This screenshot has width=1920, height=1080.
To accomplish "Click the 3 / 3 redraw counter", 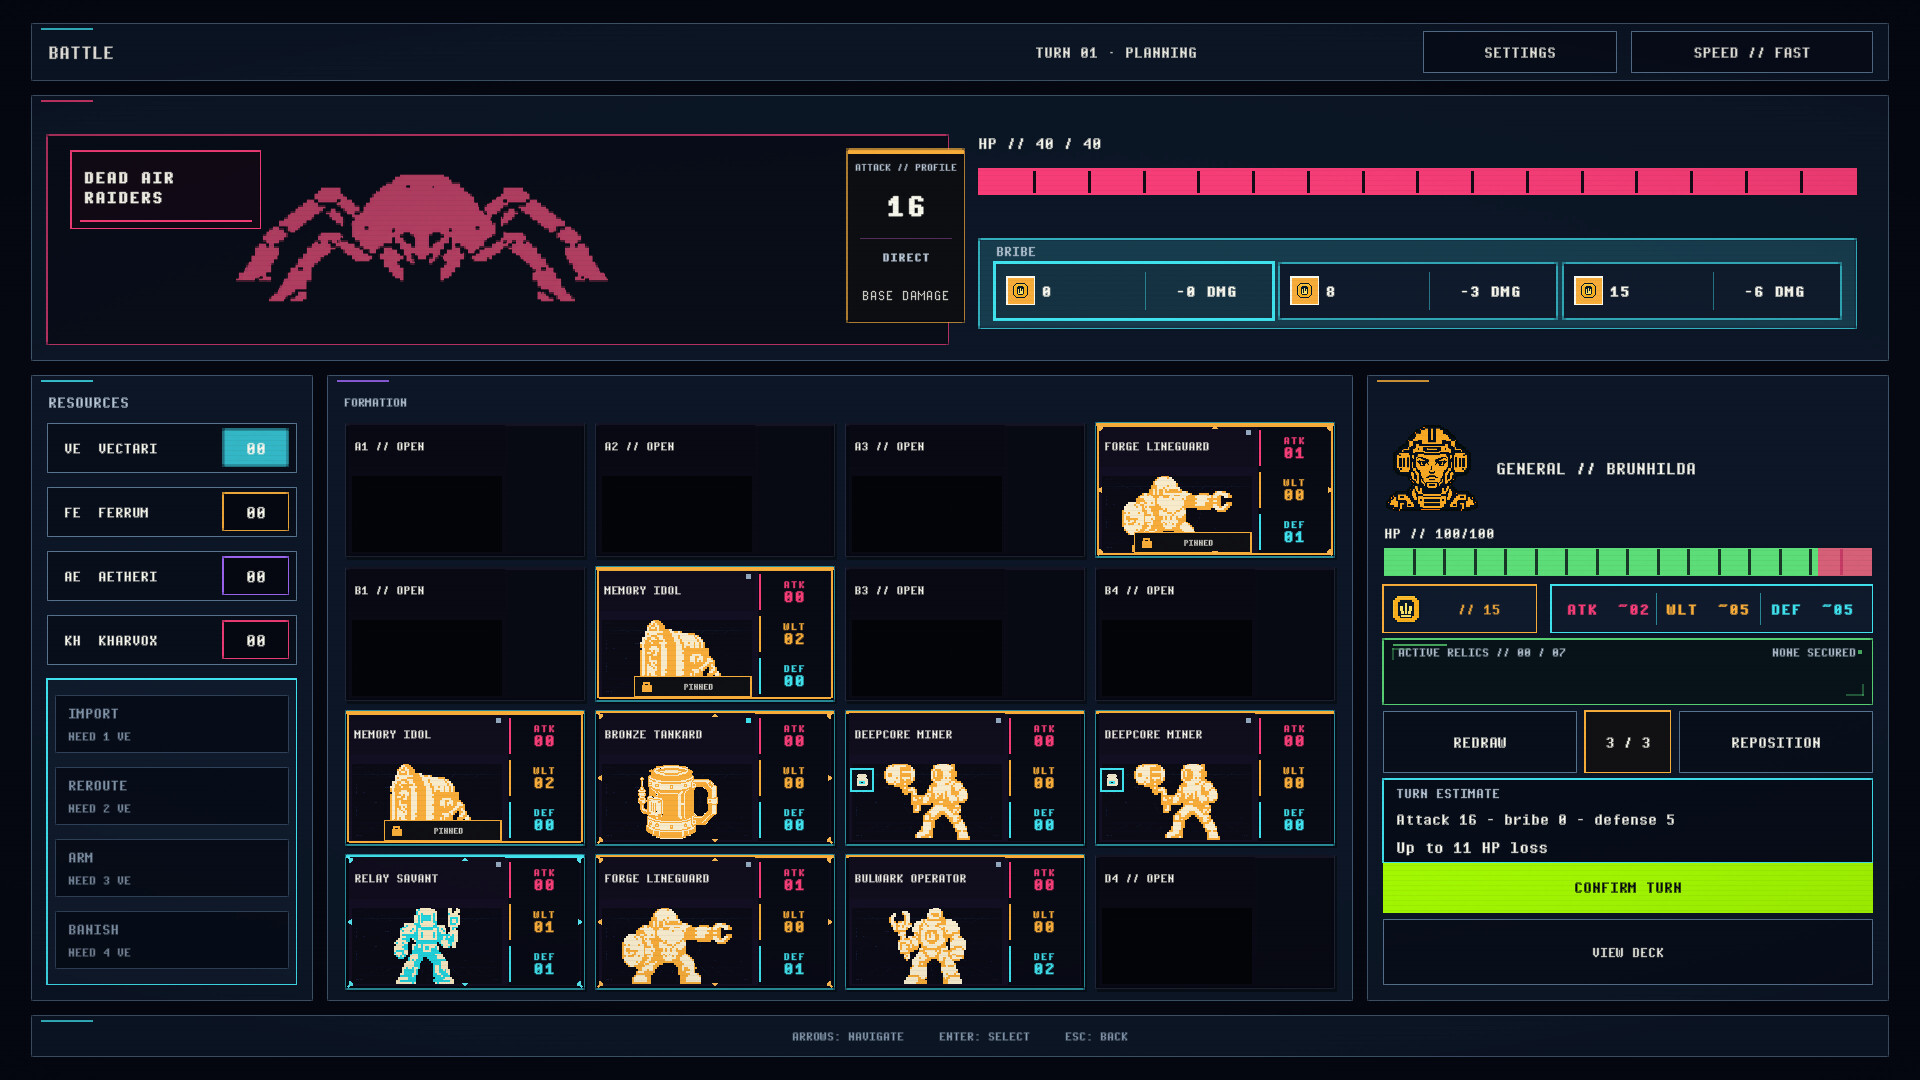I will pyautogui.click(x=1628, y=742).
